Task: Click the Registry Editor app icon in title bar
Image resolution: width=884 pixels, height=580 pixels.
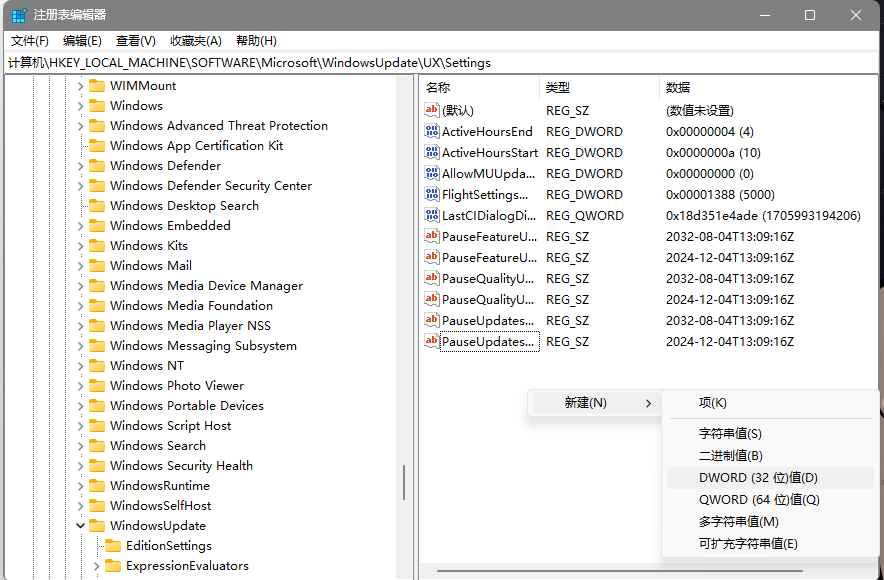Action: 19,15
